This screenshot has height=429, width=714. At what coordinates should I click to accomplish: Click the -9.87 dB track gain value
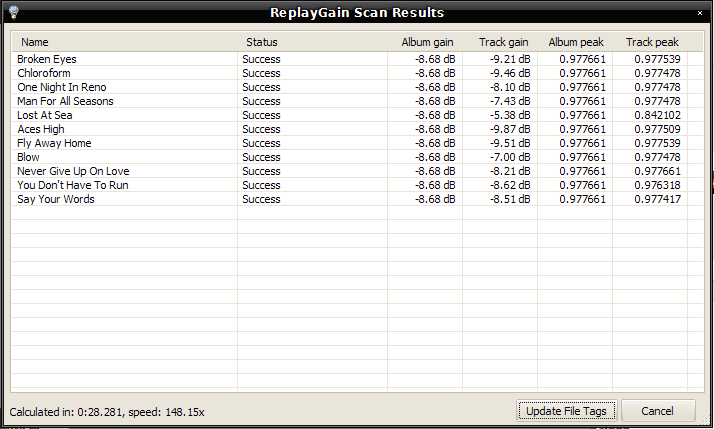[x=510, y=129]
